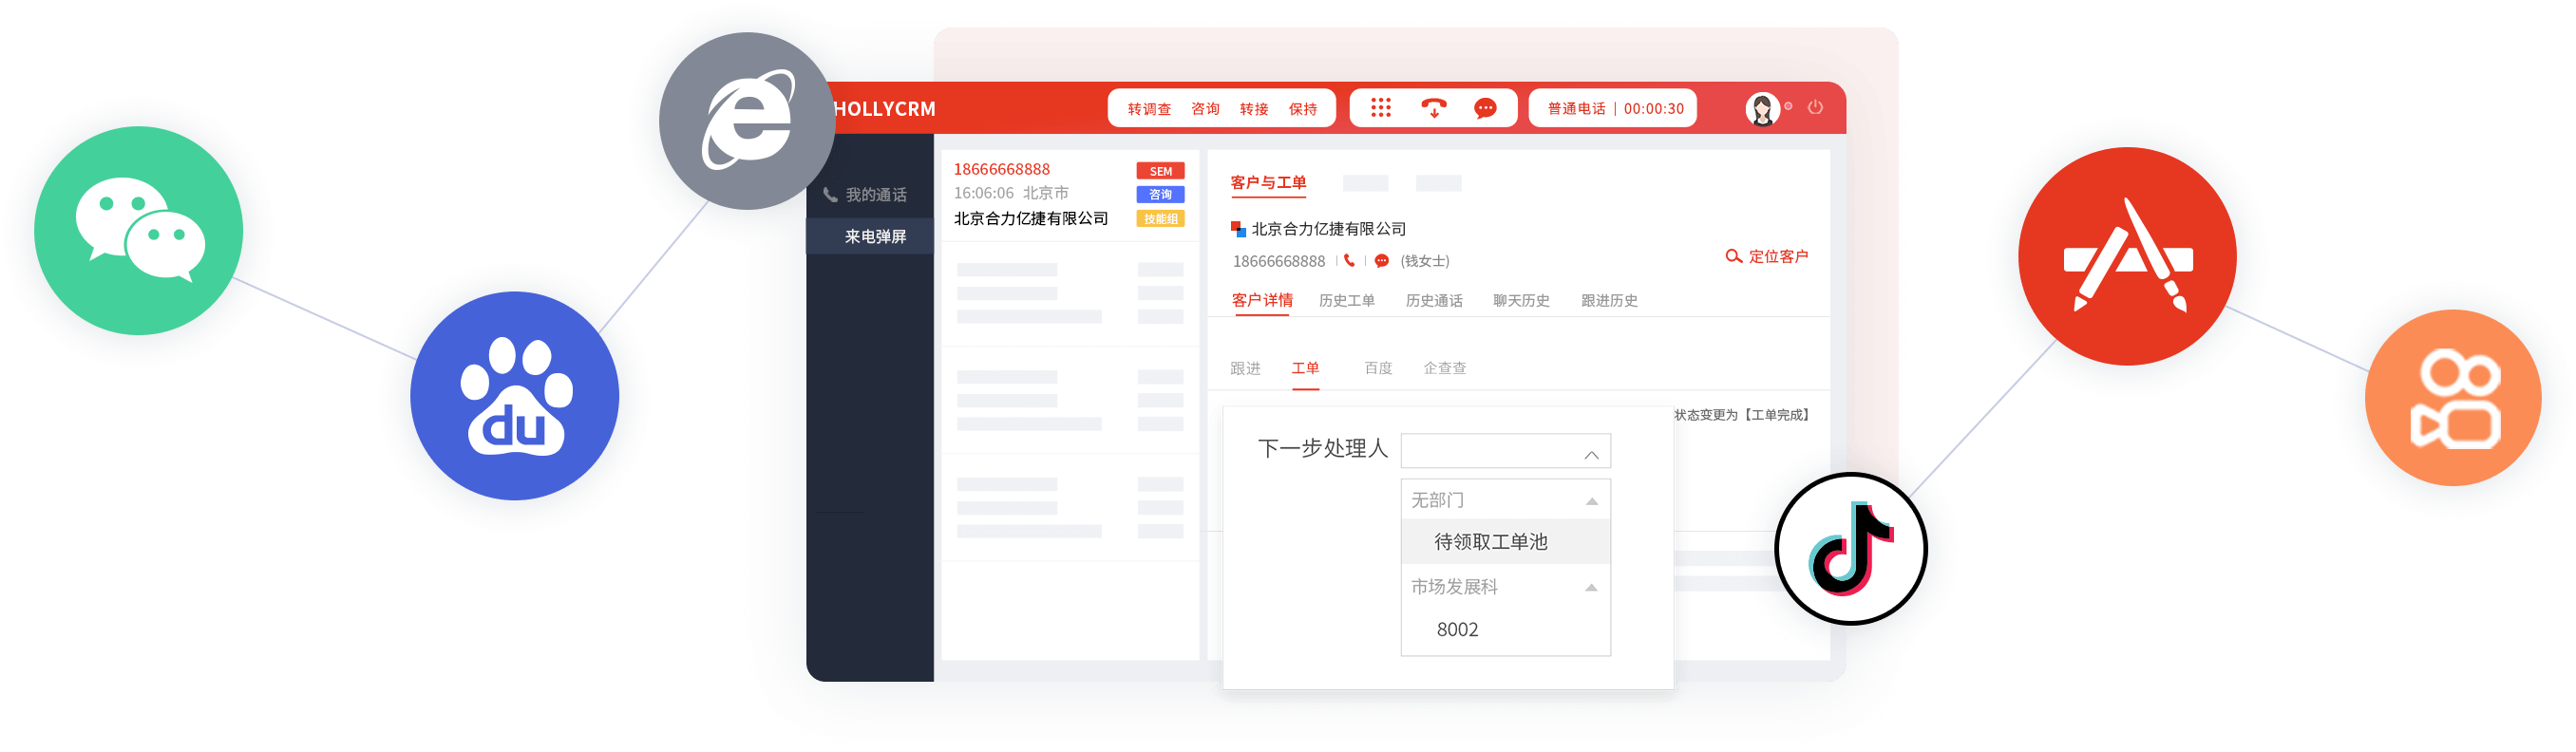Screen dimensions: 2576x752
Task: Open 客户详情 tab
Action: click(x=1262, y=300)
